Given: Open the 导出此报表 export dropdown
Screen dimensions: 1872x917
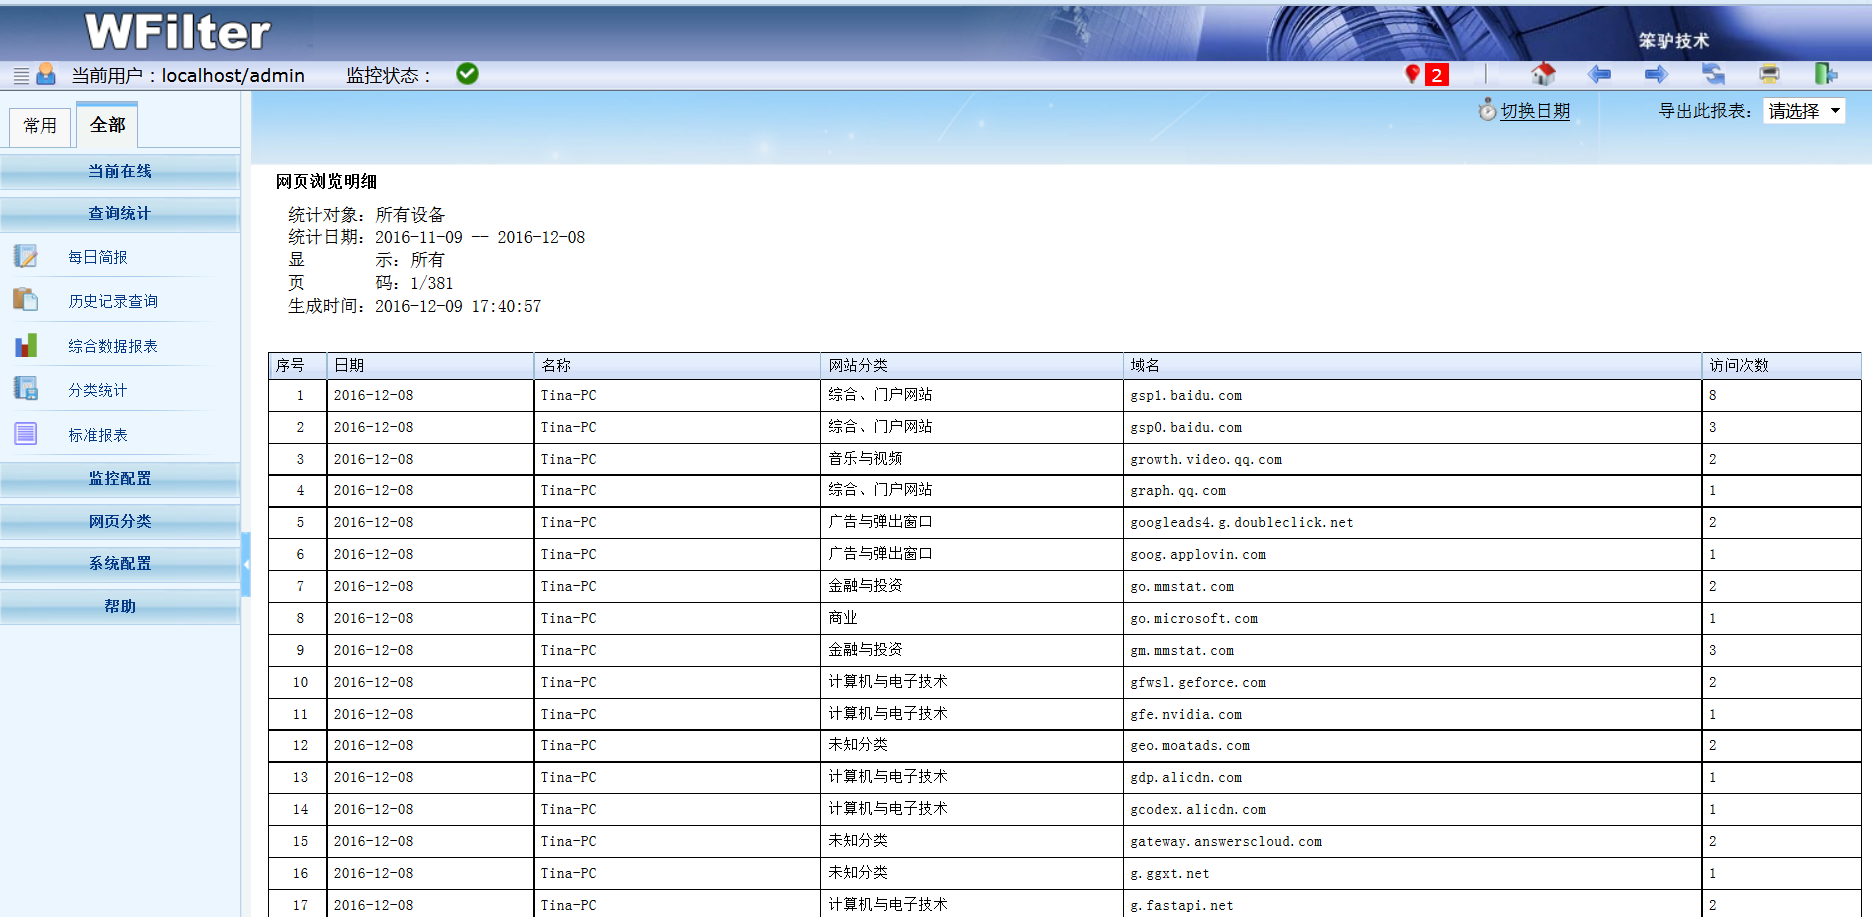Looking at the screenshot, I should coord(1805,111).
